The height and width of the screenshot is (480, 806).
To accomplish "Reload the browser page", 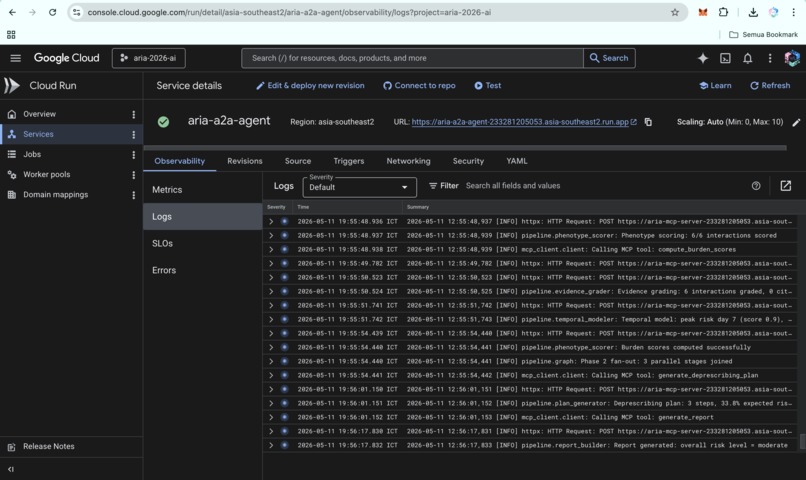I will point(52,12).
